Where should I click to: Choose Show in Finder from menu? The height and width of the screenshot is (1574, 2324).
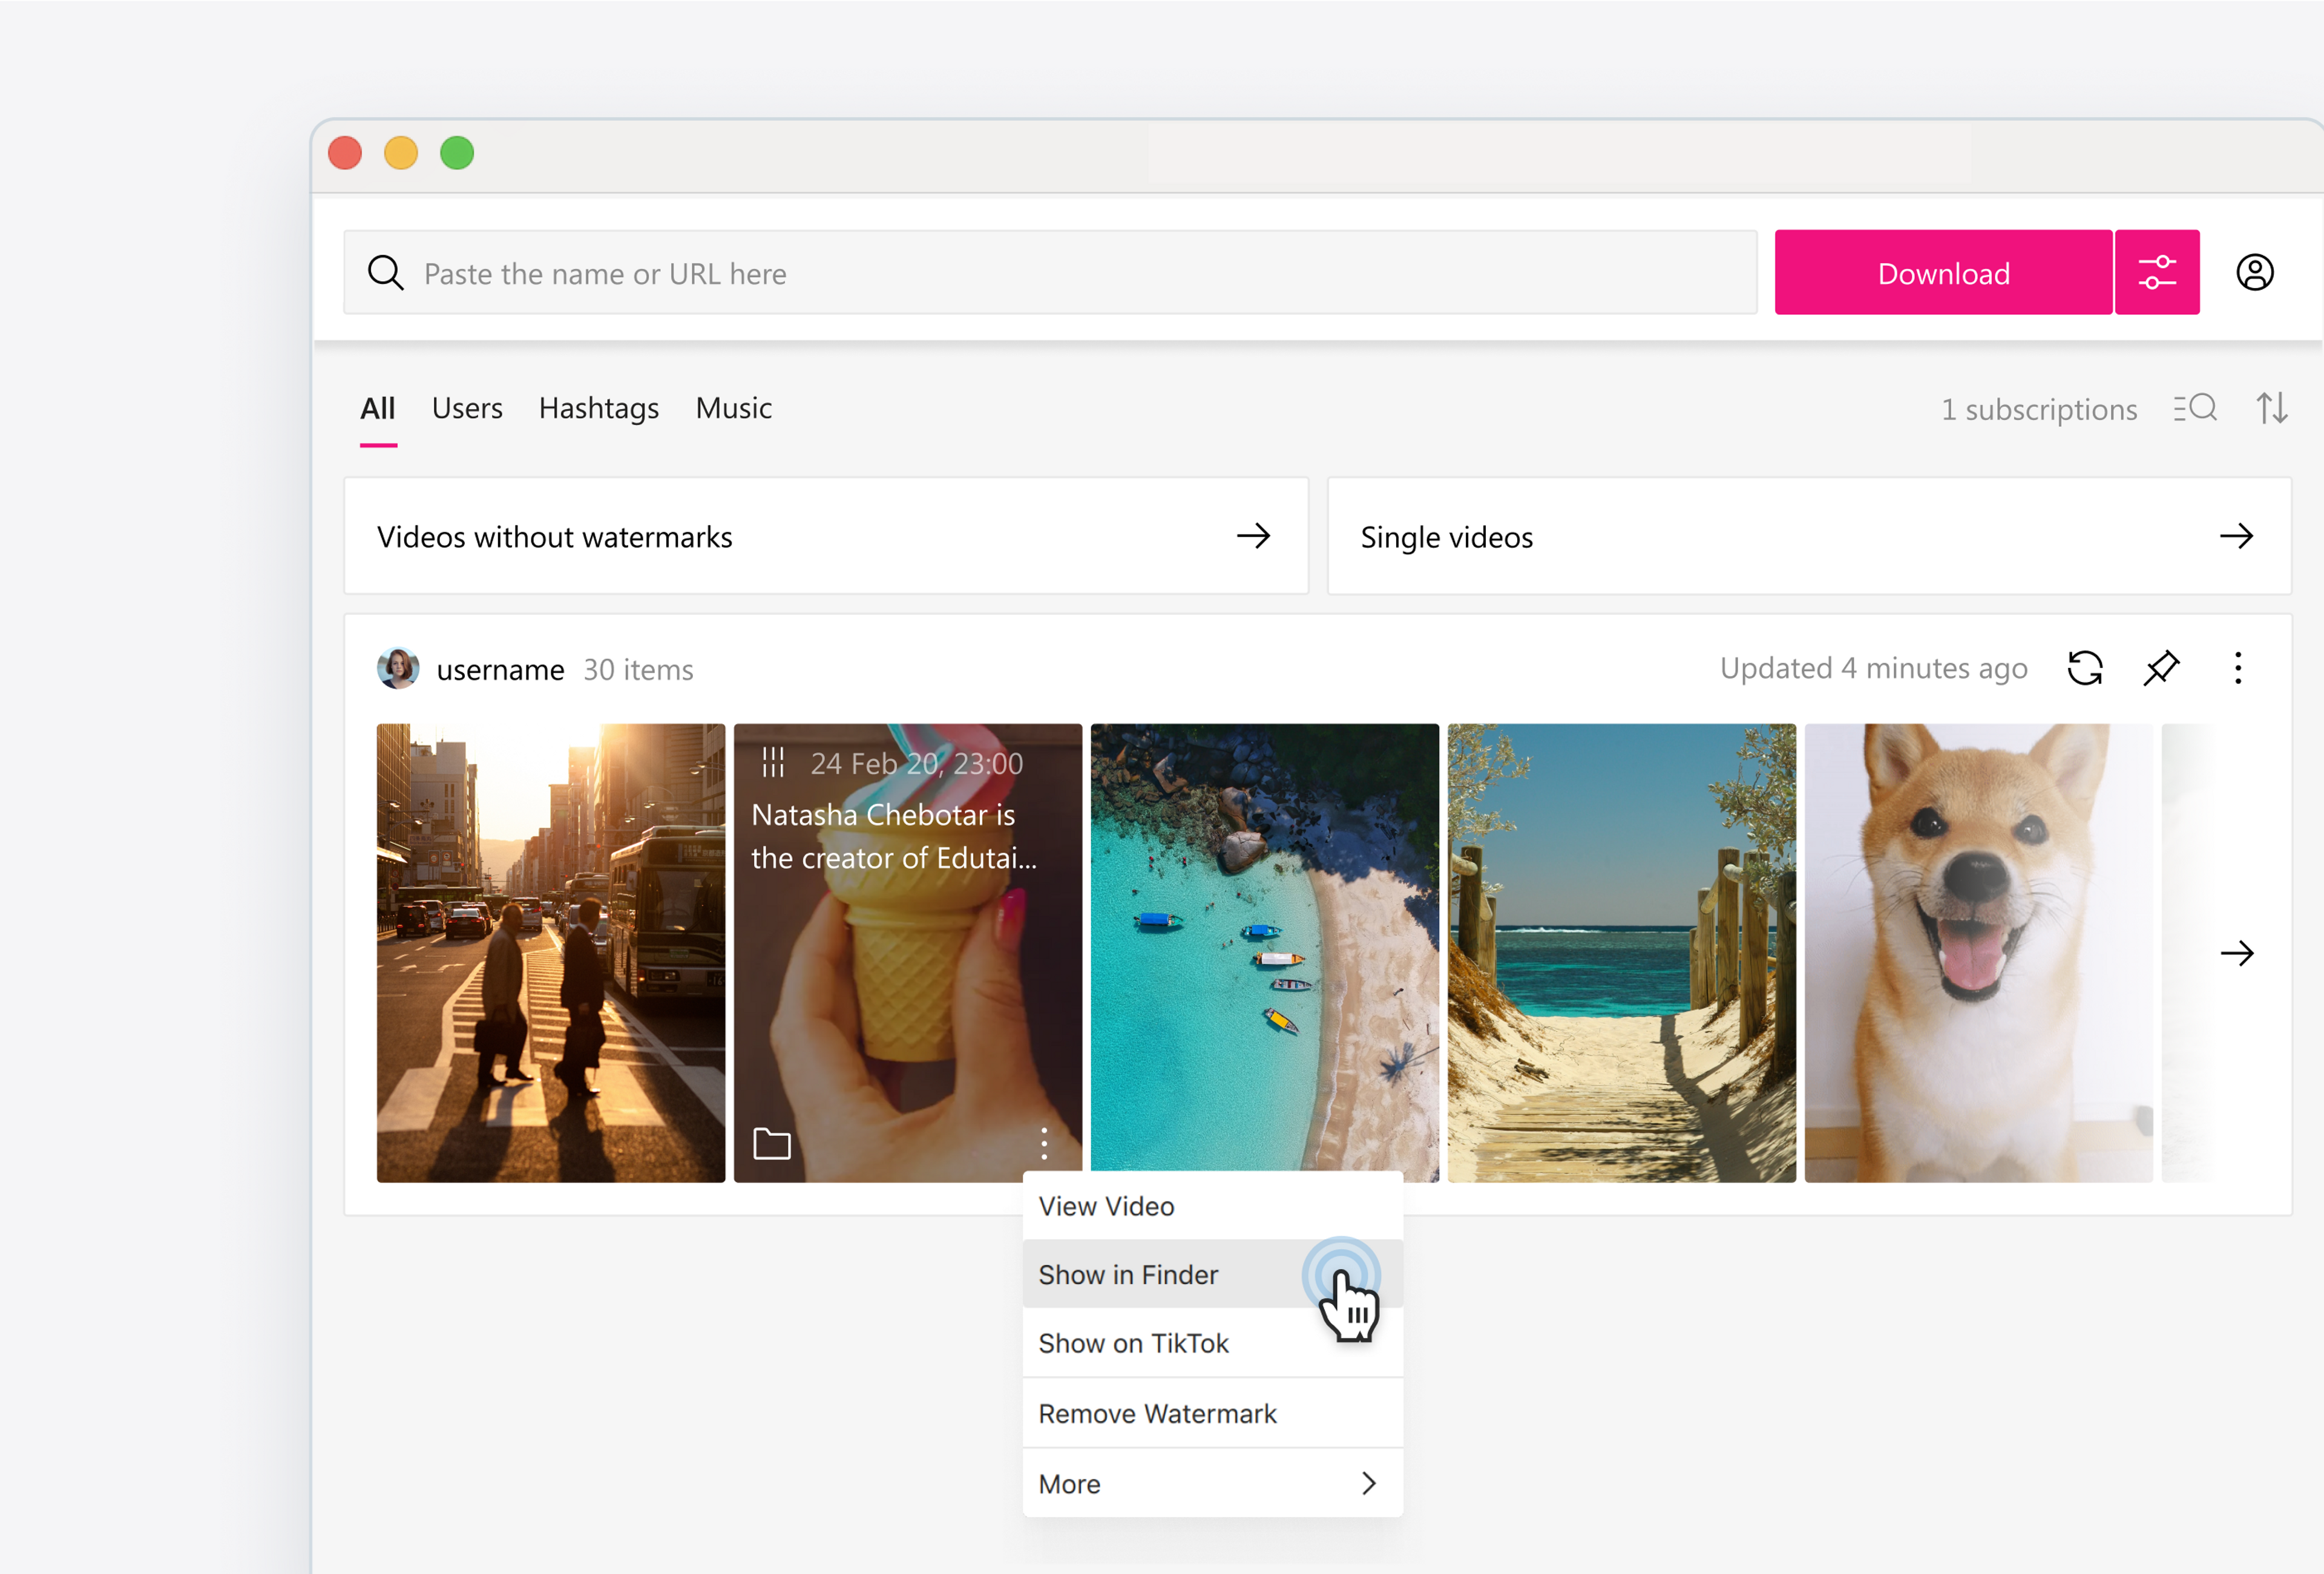pos(1128,1275)
